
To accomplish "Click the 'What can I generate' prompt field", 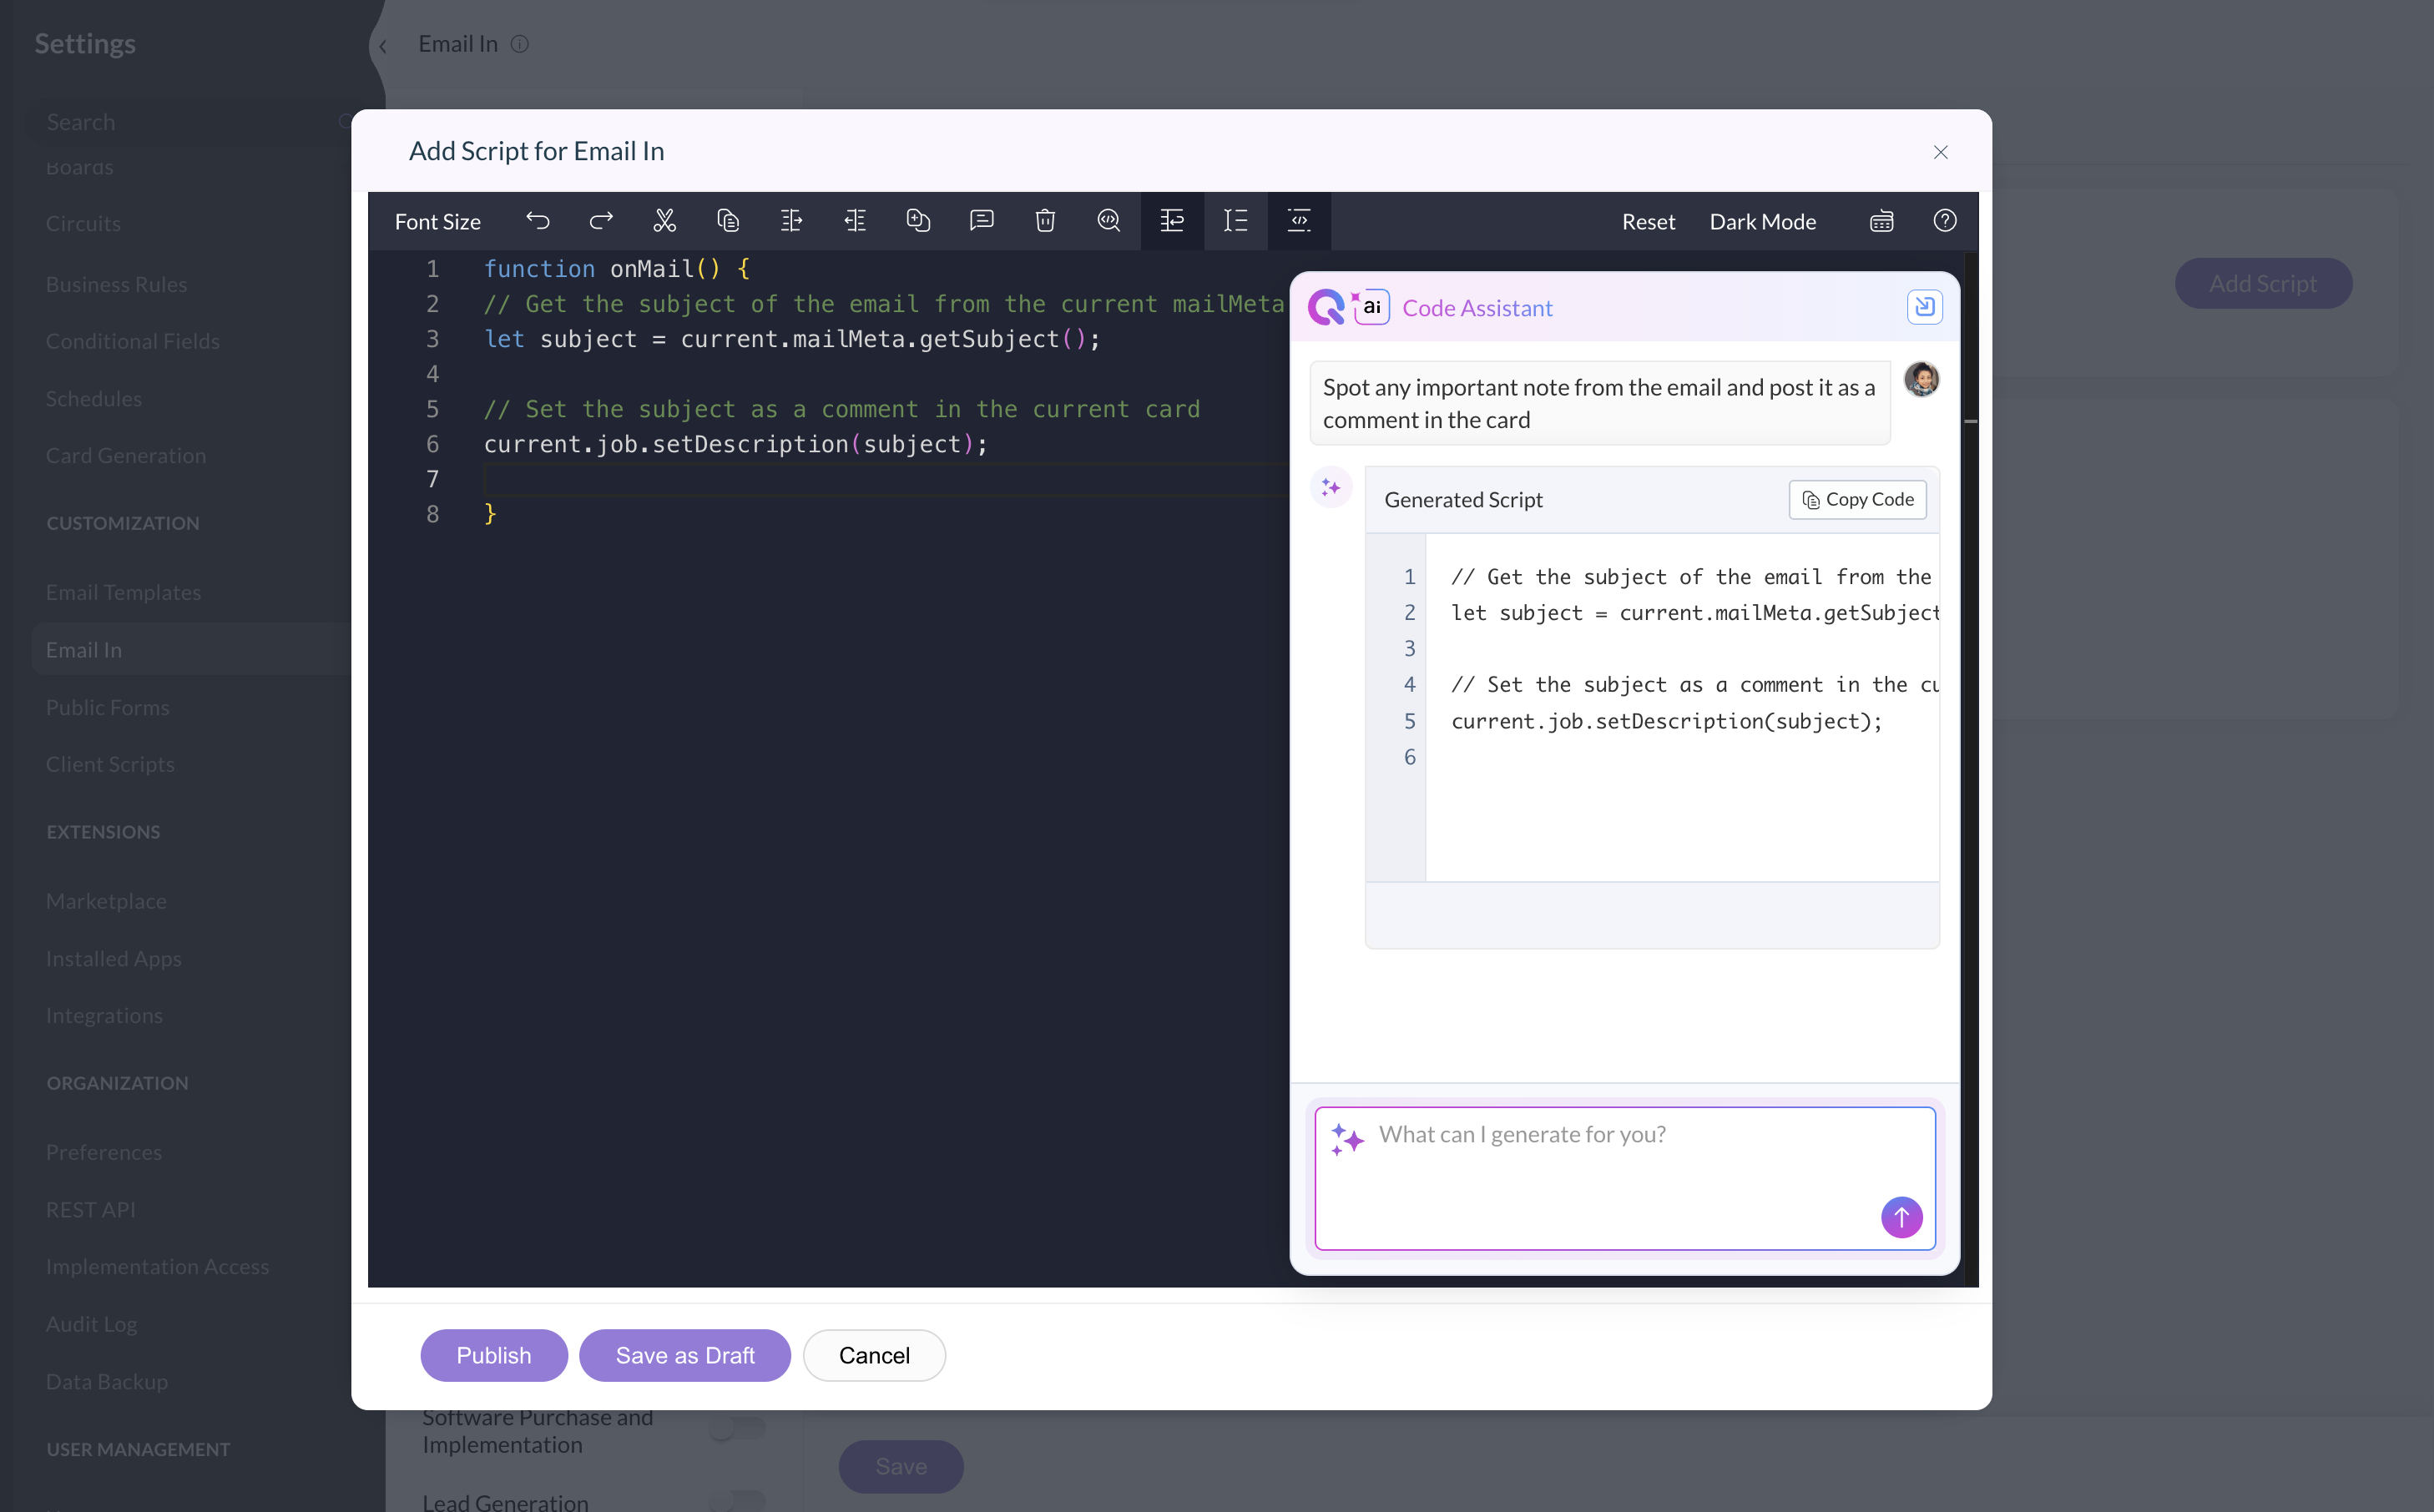I will coord(1600,1160).
